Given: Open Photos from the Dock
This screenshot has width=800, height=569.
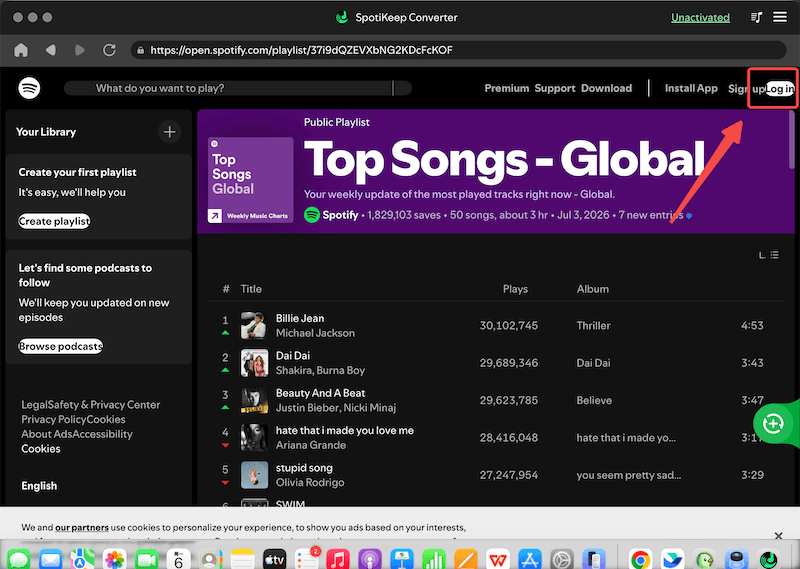Looking at the screenshot, I should (x=114, y=560).
